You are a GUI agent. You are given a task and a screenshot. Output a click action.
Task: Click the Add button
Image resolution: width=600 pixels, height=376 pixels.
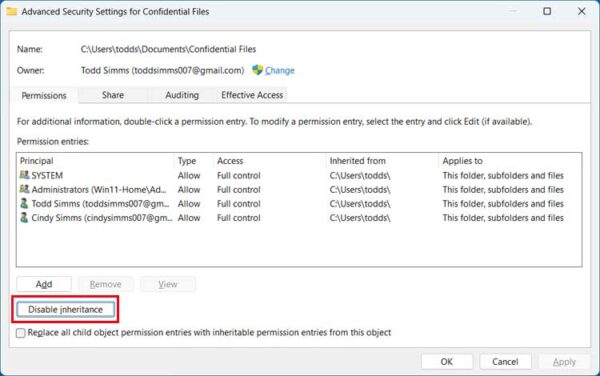[x=44, y=284]
